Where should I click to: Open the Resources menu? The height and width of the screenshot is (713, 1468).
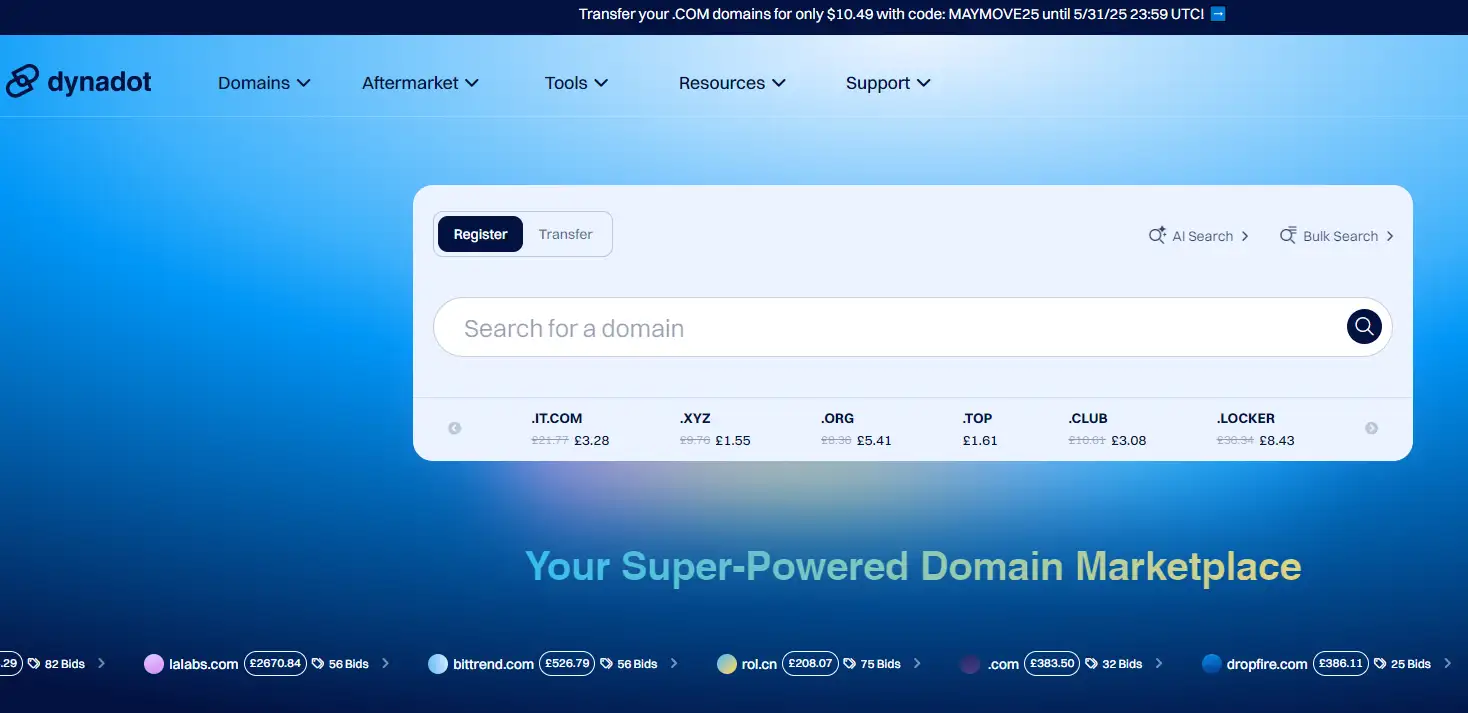click(x=732, y=83)
